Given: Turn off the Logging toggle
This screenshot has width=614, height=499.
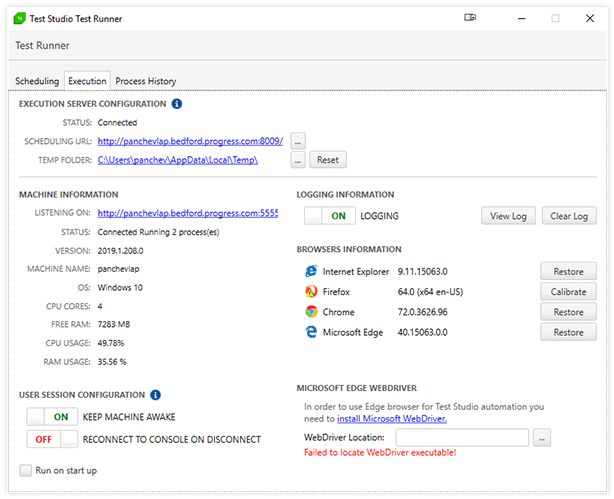Looking at the screenshot, I should [330, 216].
